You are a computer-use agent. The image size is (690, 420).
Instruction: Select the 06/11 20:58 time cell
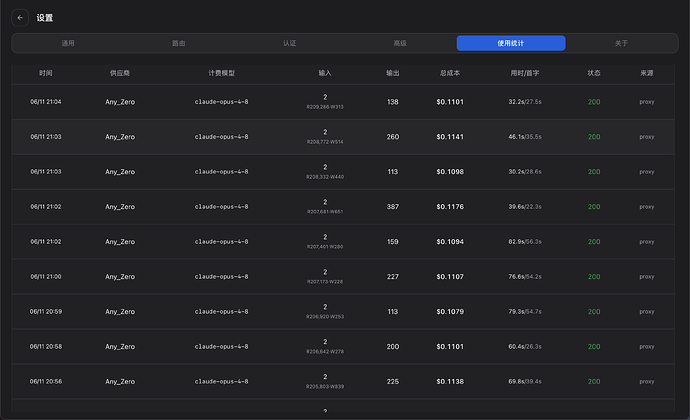click(46, 346)
